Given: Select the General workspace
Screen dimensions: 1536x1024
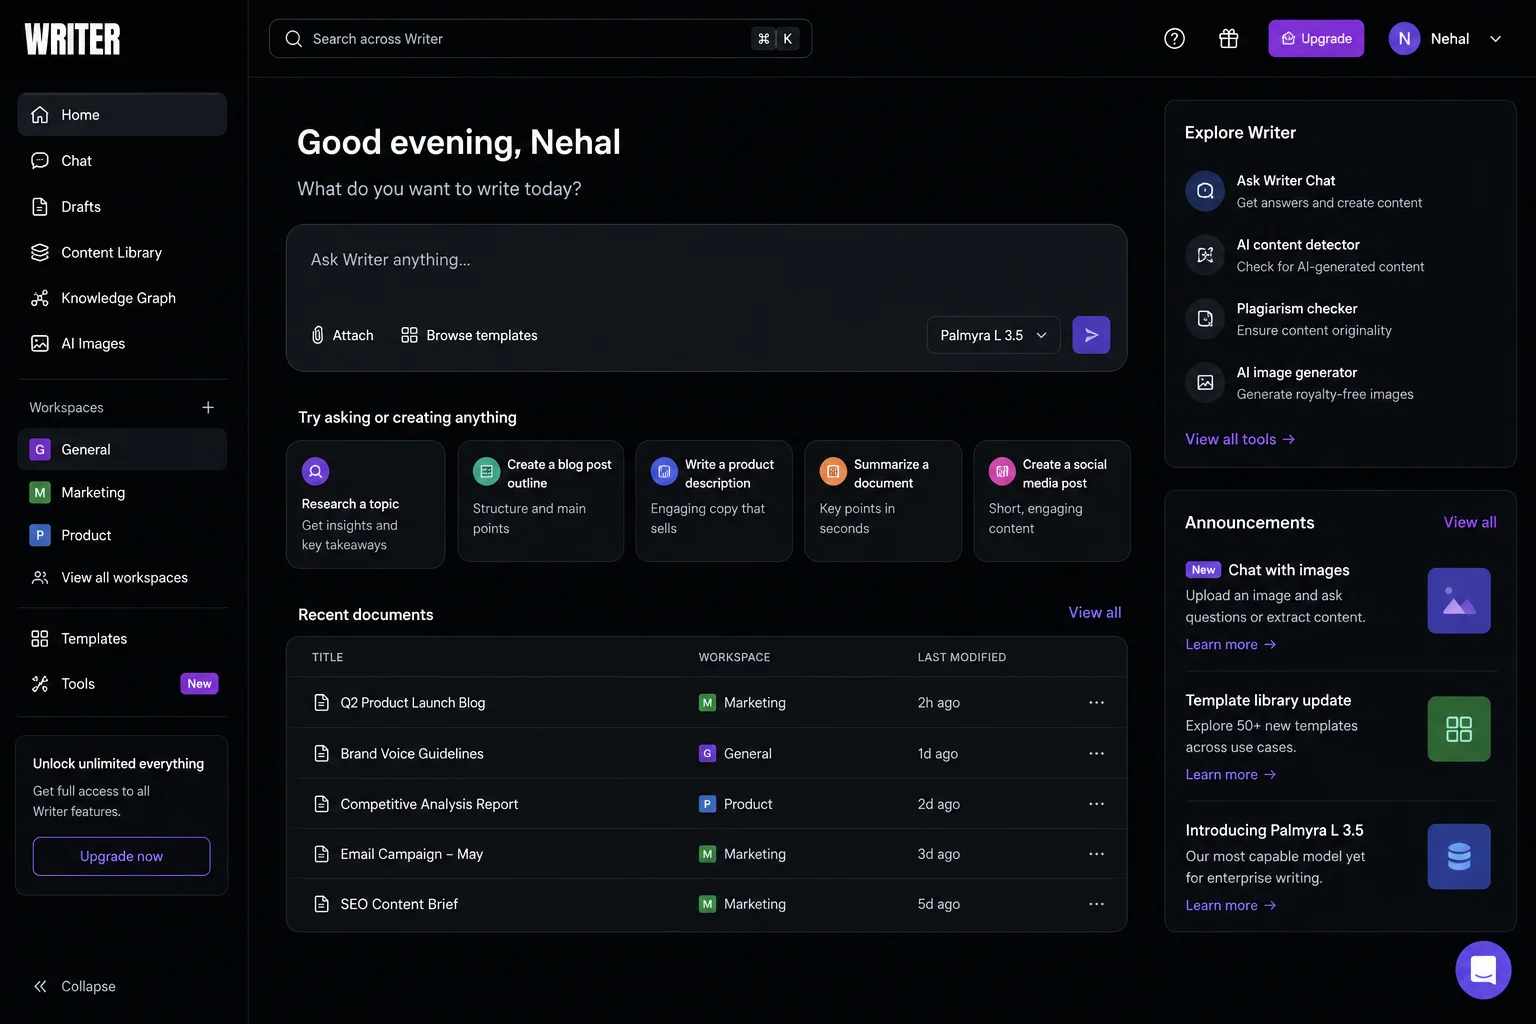Looking at the screenshot, I should click(x=122, y=450).
